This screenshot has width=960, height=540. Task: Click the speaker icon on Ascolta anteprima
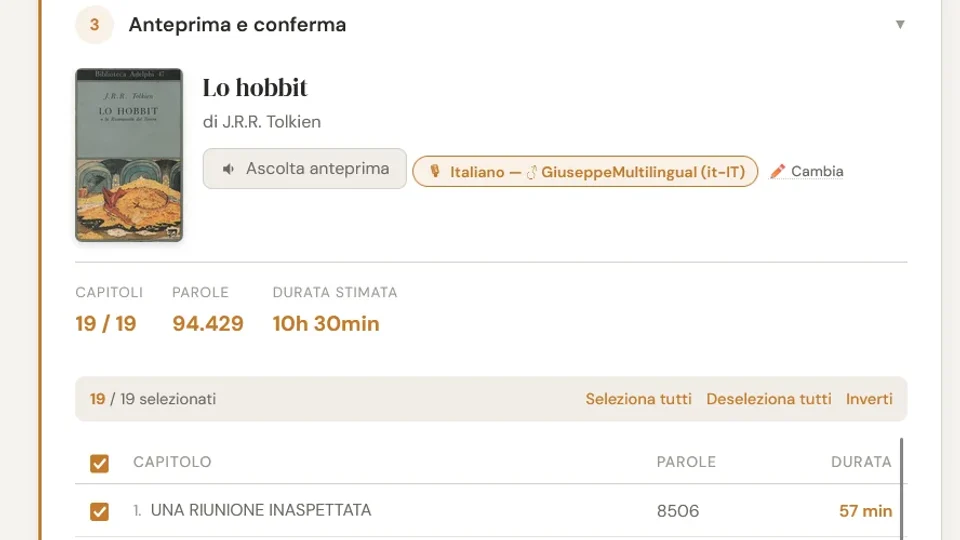click(x=229, y=169)
